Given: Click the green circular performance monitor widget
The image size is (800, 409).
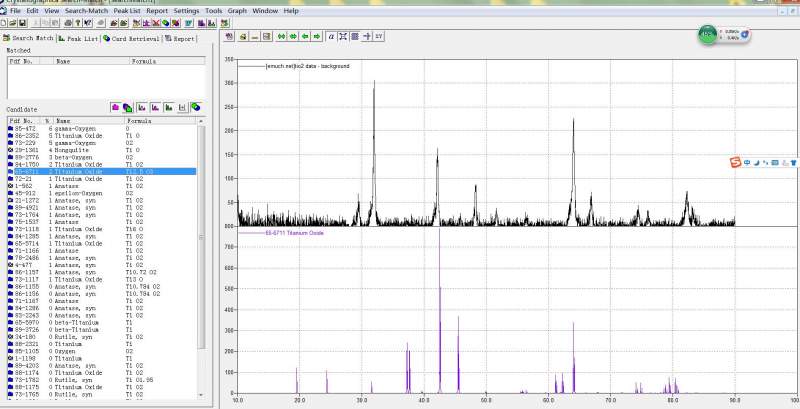Looking at the screenshot, I should [x=708, y=35].
